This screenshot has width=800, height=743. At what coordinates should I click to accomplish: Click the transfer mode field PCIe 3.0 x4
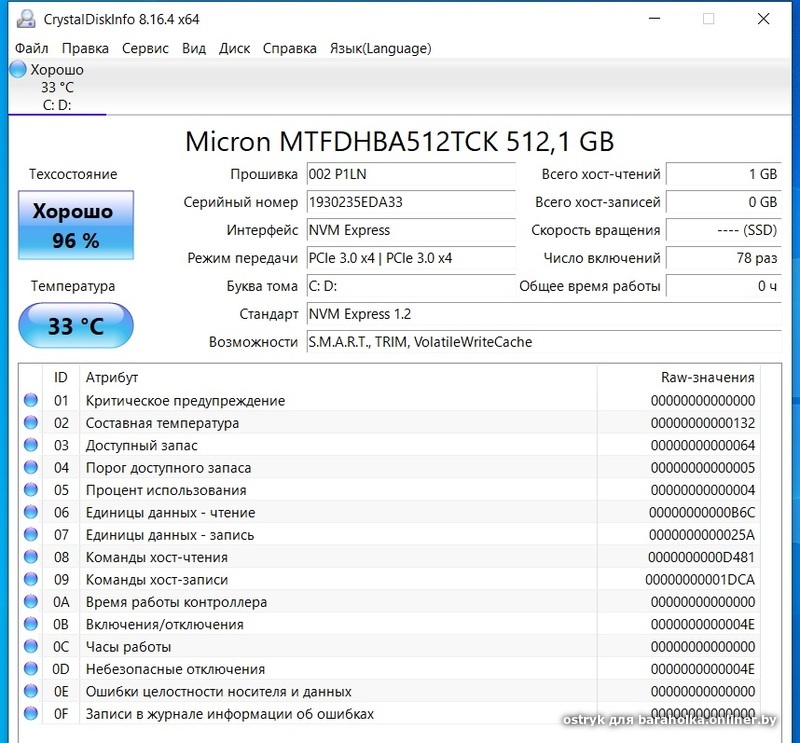click(x=411, y=258)
